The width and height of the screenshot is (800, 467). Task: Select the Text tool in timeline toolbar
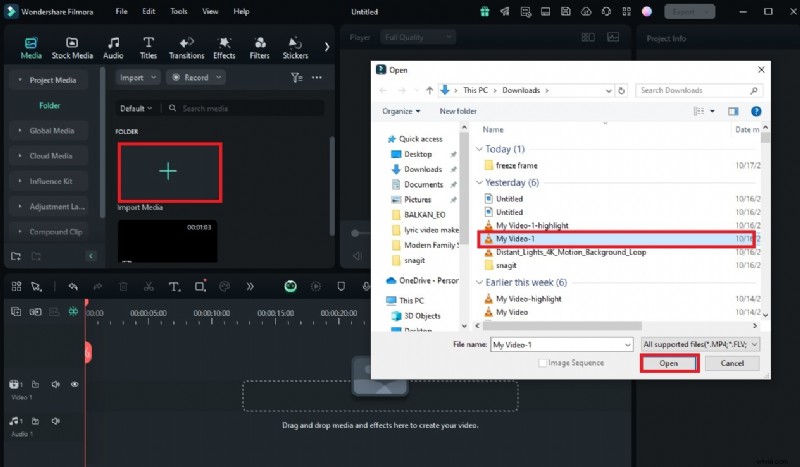pyautogui.click(x=172, y=287)
